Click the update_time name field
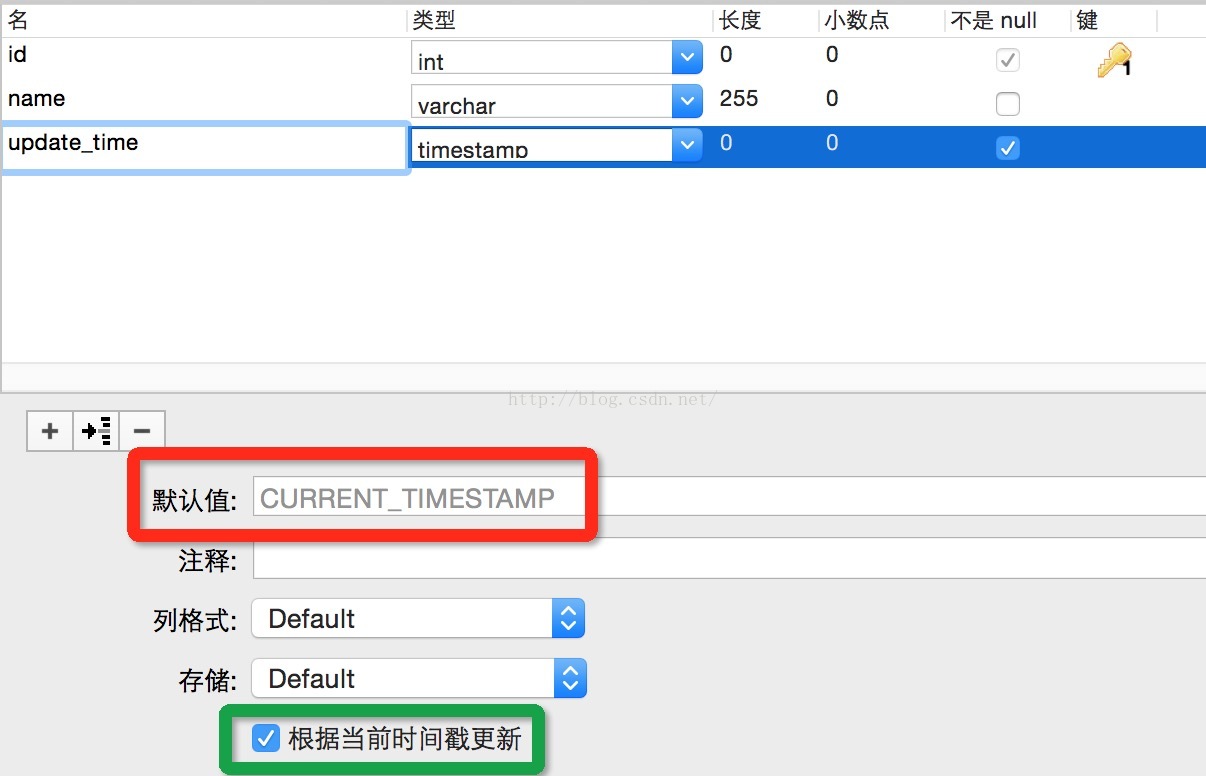 (205, 147)
